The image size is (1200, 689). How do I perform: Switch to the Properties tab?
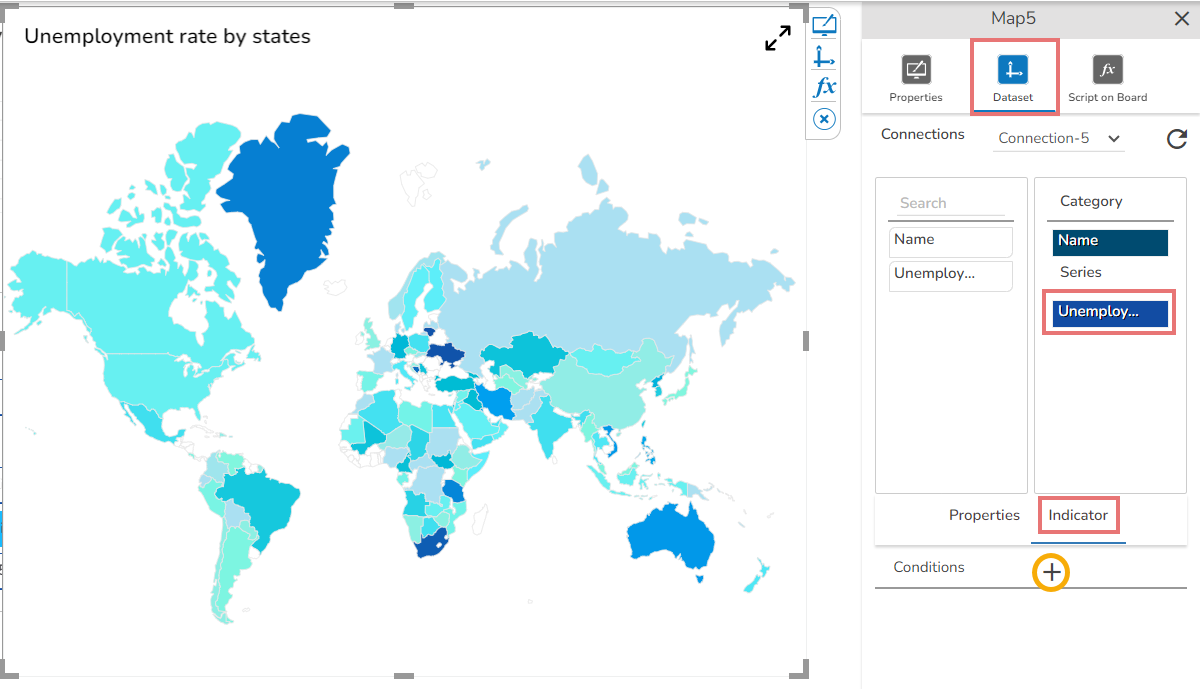click(x=984, y=515)
